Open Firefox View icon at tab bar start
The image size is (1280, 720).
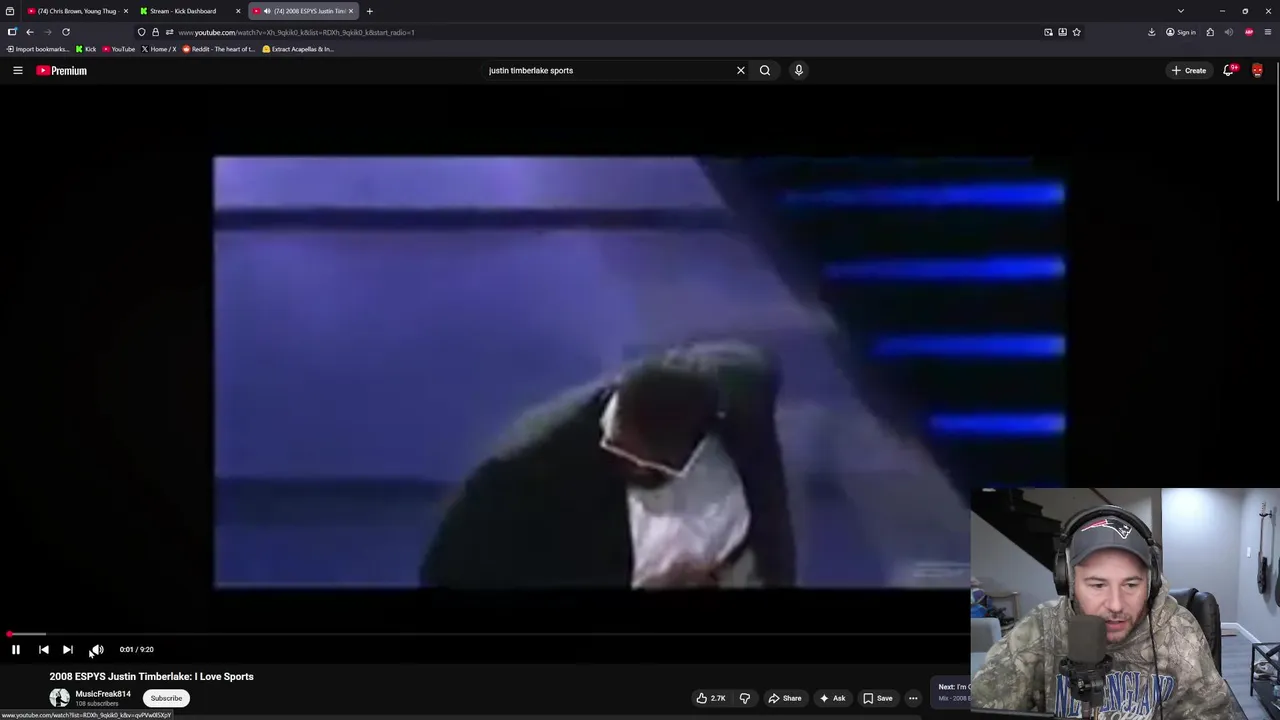[x=10, y=11]
